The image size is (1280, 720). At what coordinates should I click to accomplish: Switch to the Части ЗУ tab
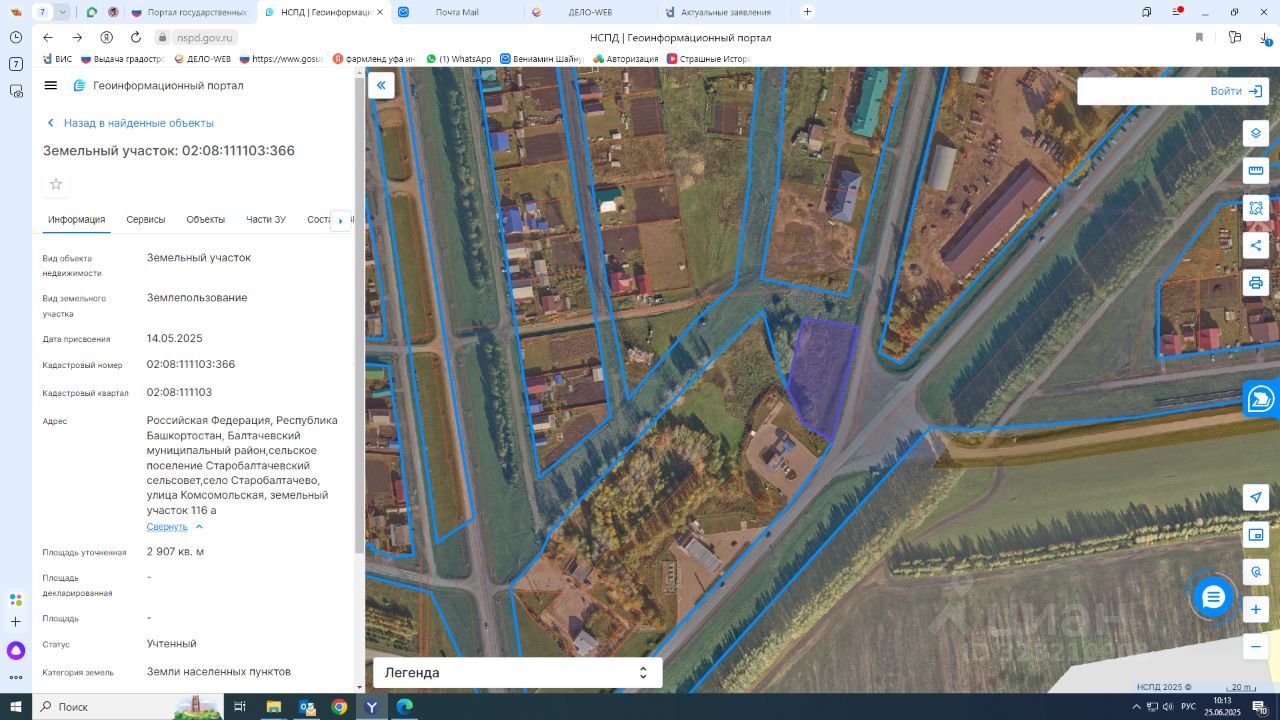coord(266,219)
